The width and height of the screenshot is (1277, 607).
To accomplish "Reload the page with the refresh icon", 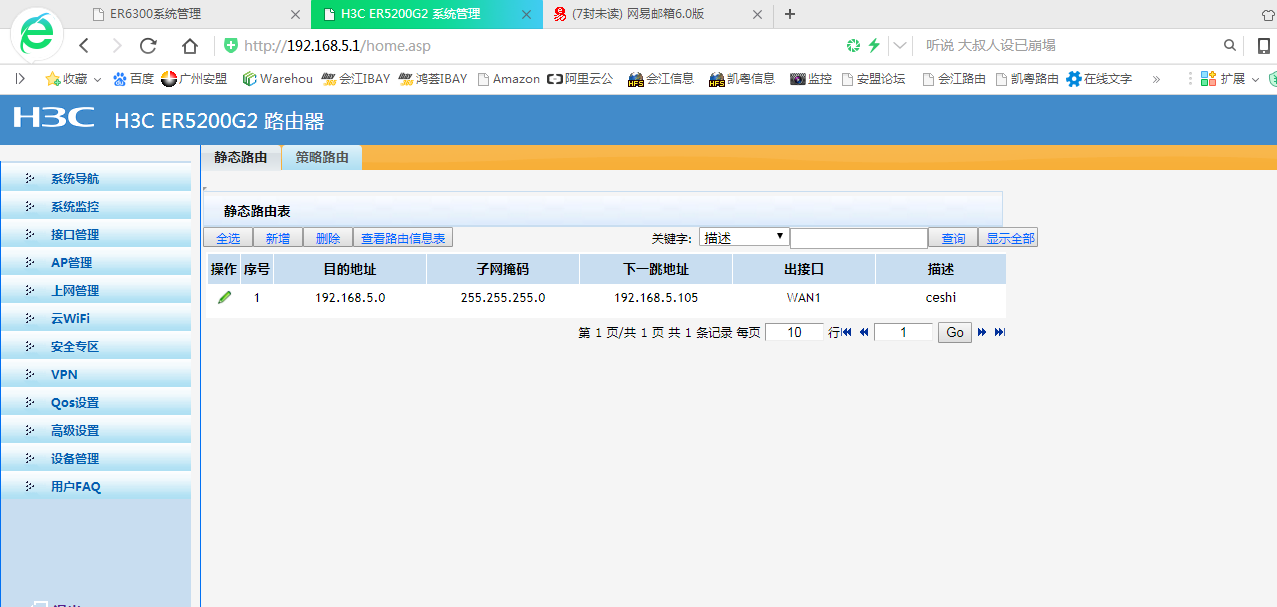I will (149, 46).
